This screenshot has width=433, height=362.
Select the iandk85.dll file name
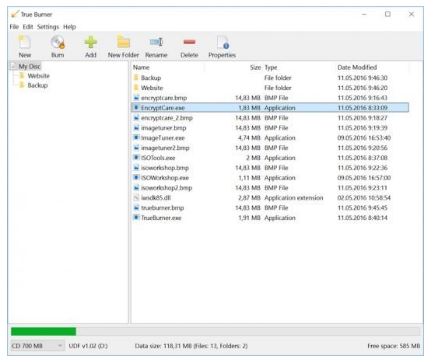156,198
